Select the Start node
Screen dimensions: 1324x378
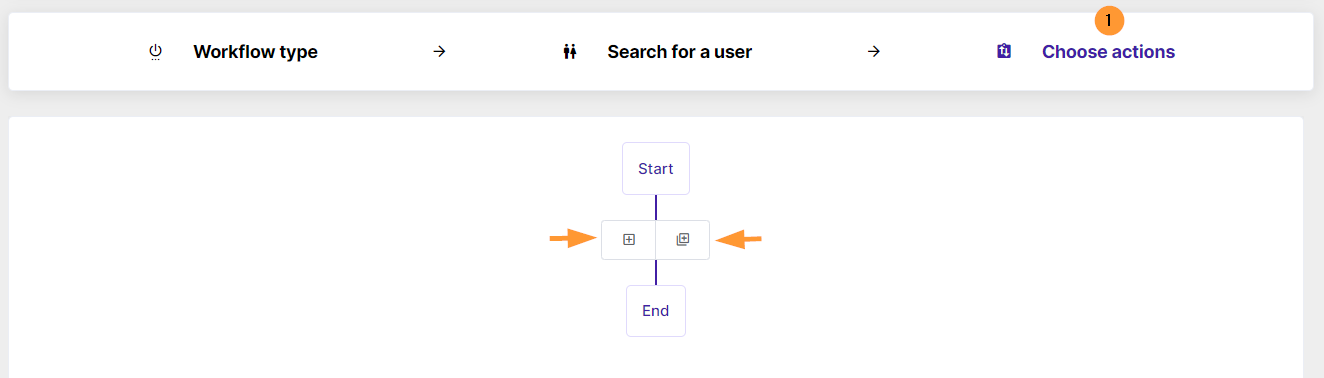(x=656, y=169)
